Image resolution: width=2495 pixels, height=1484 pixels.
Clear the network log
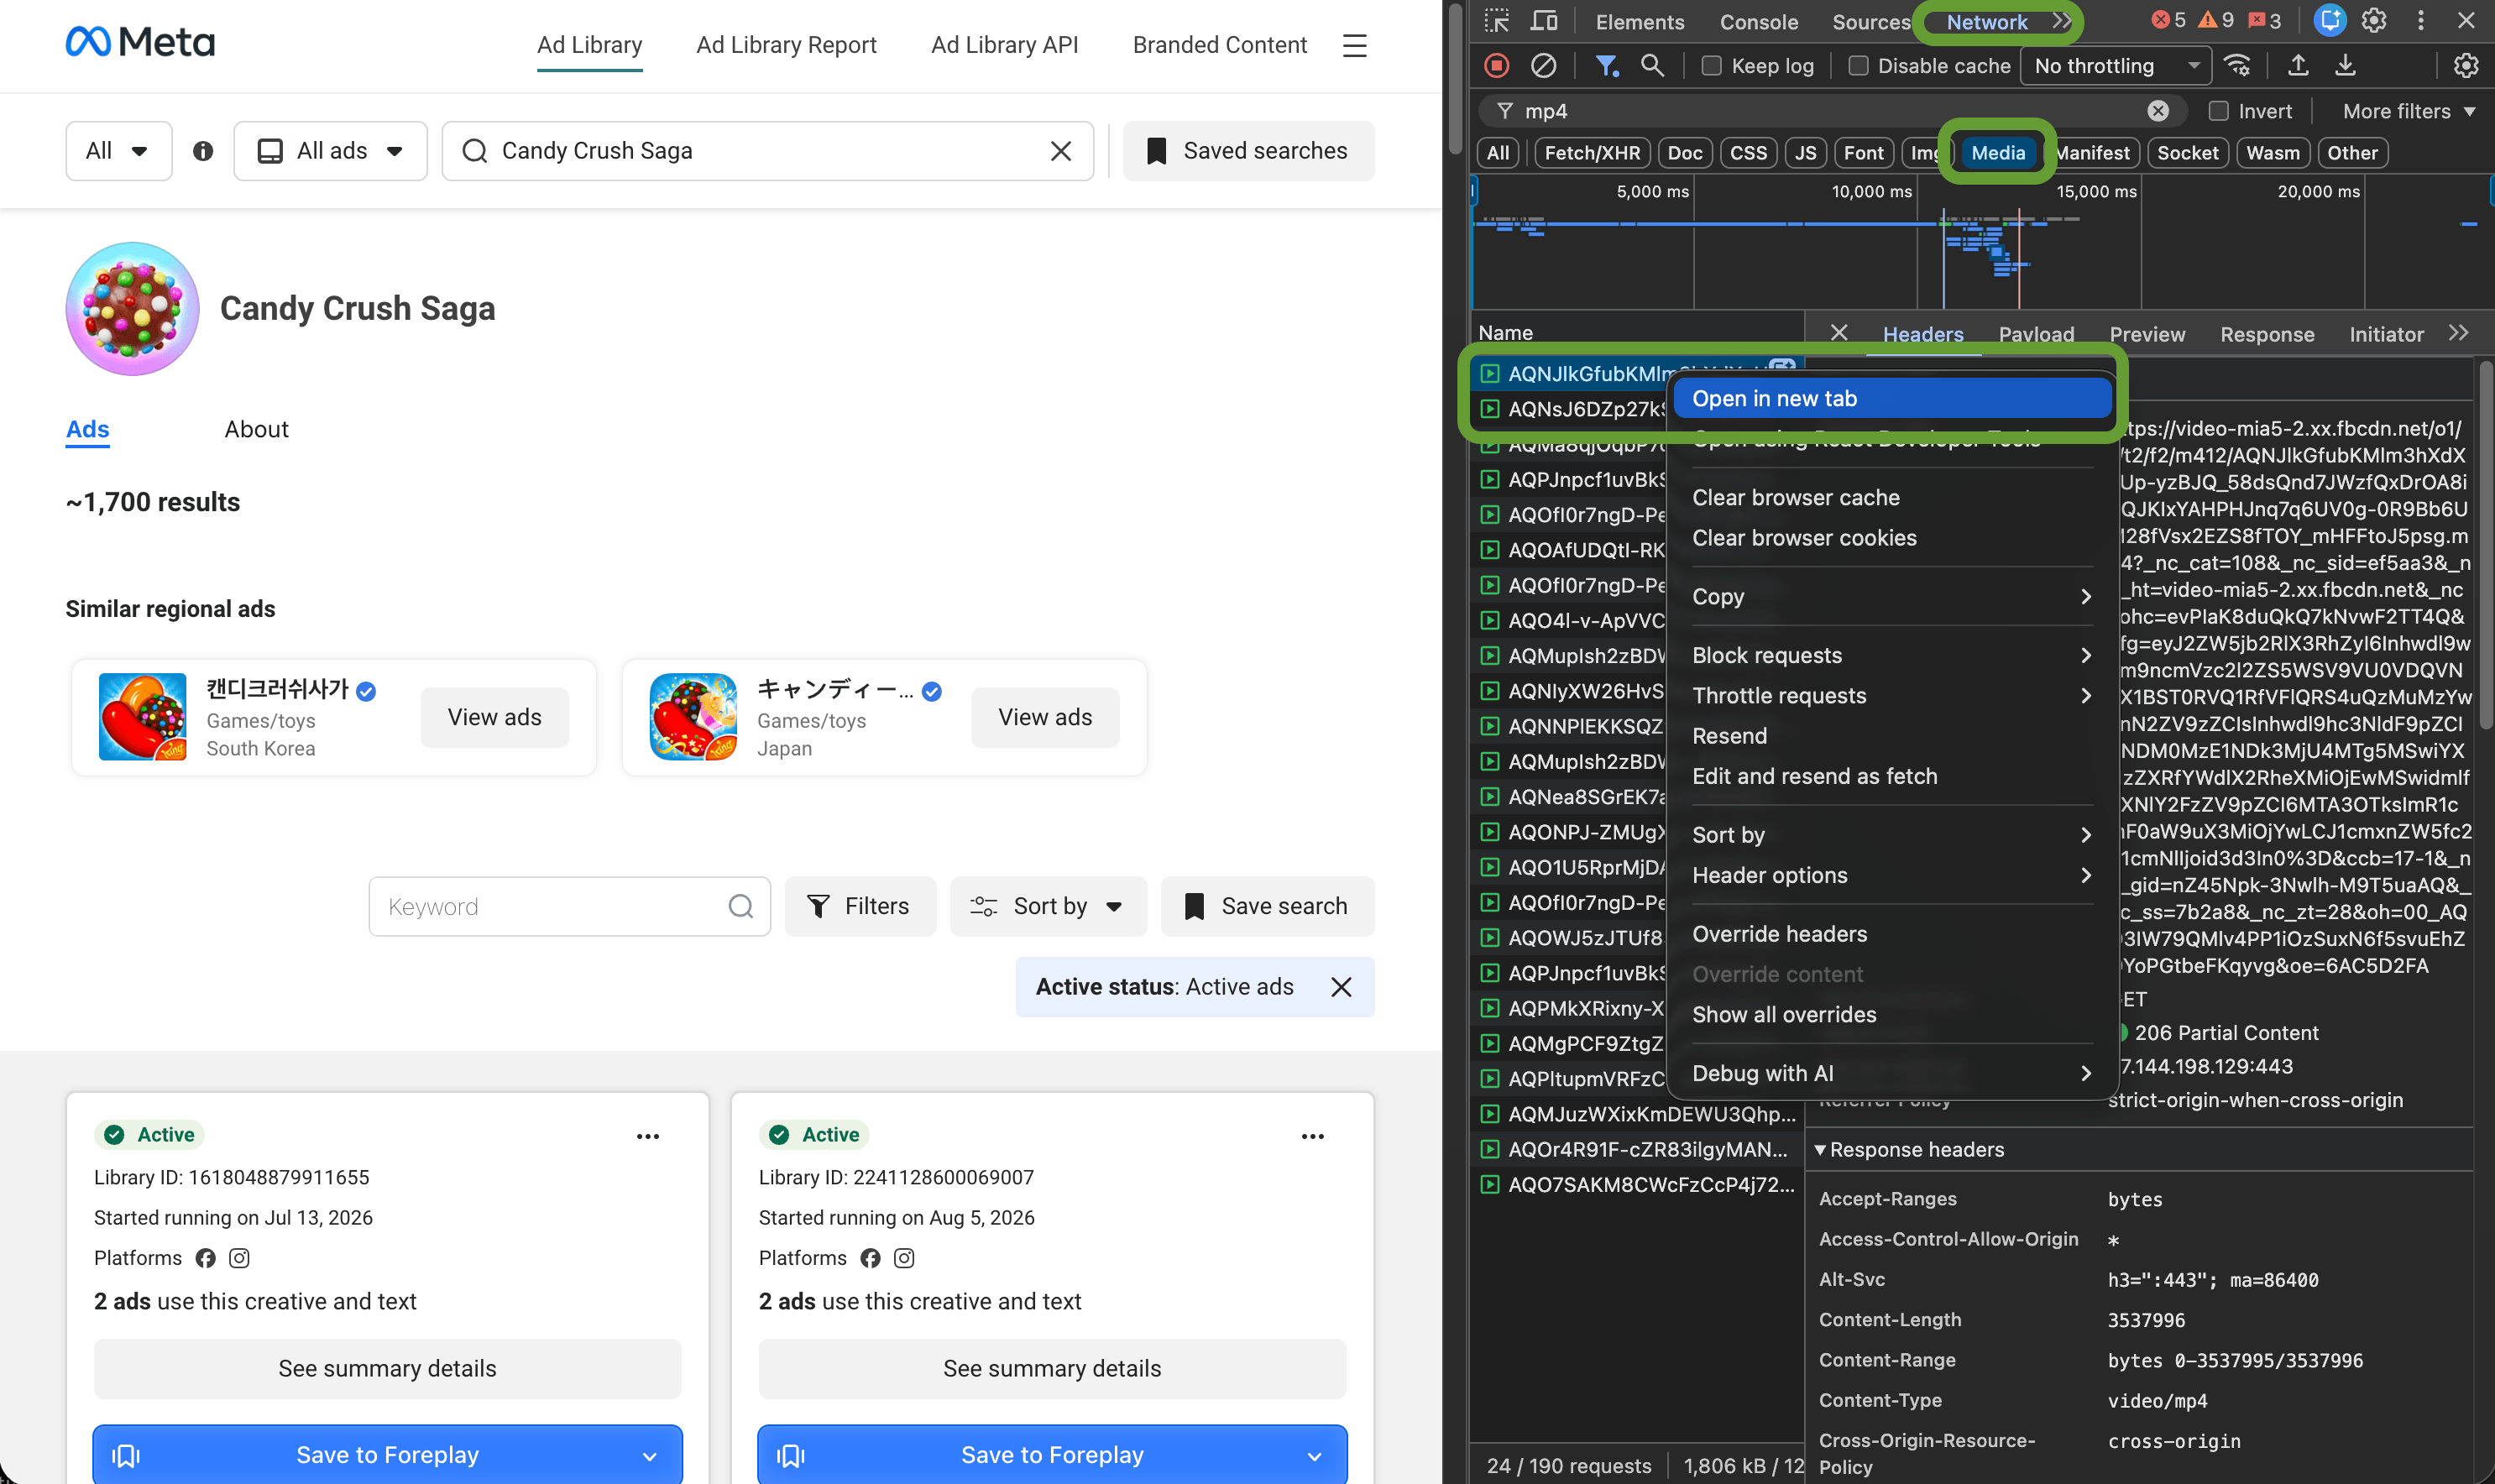click(1543, 66)
